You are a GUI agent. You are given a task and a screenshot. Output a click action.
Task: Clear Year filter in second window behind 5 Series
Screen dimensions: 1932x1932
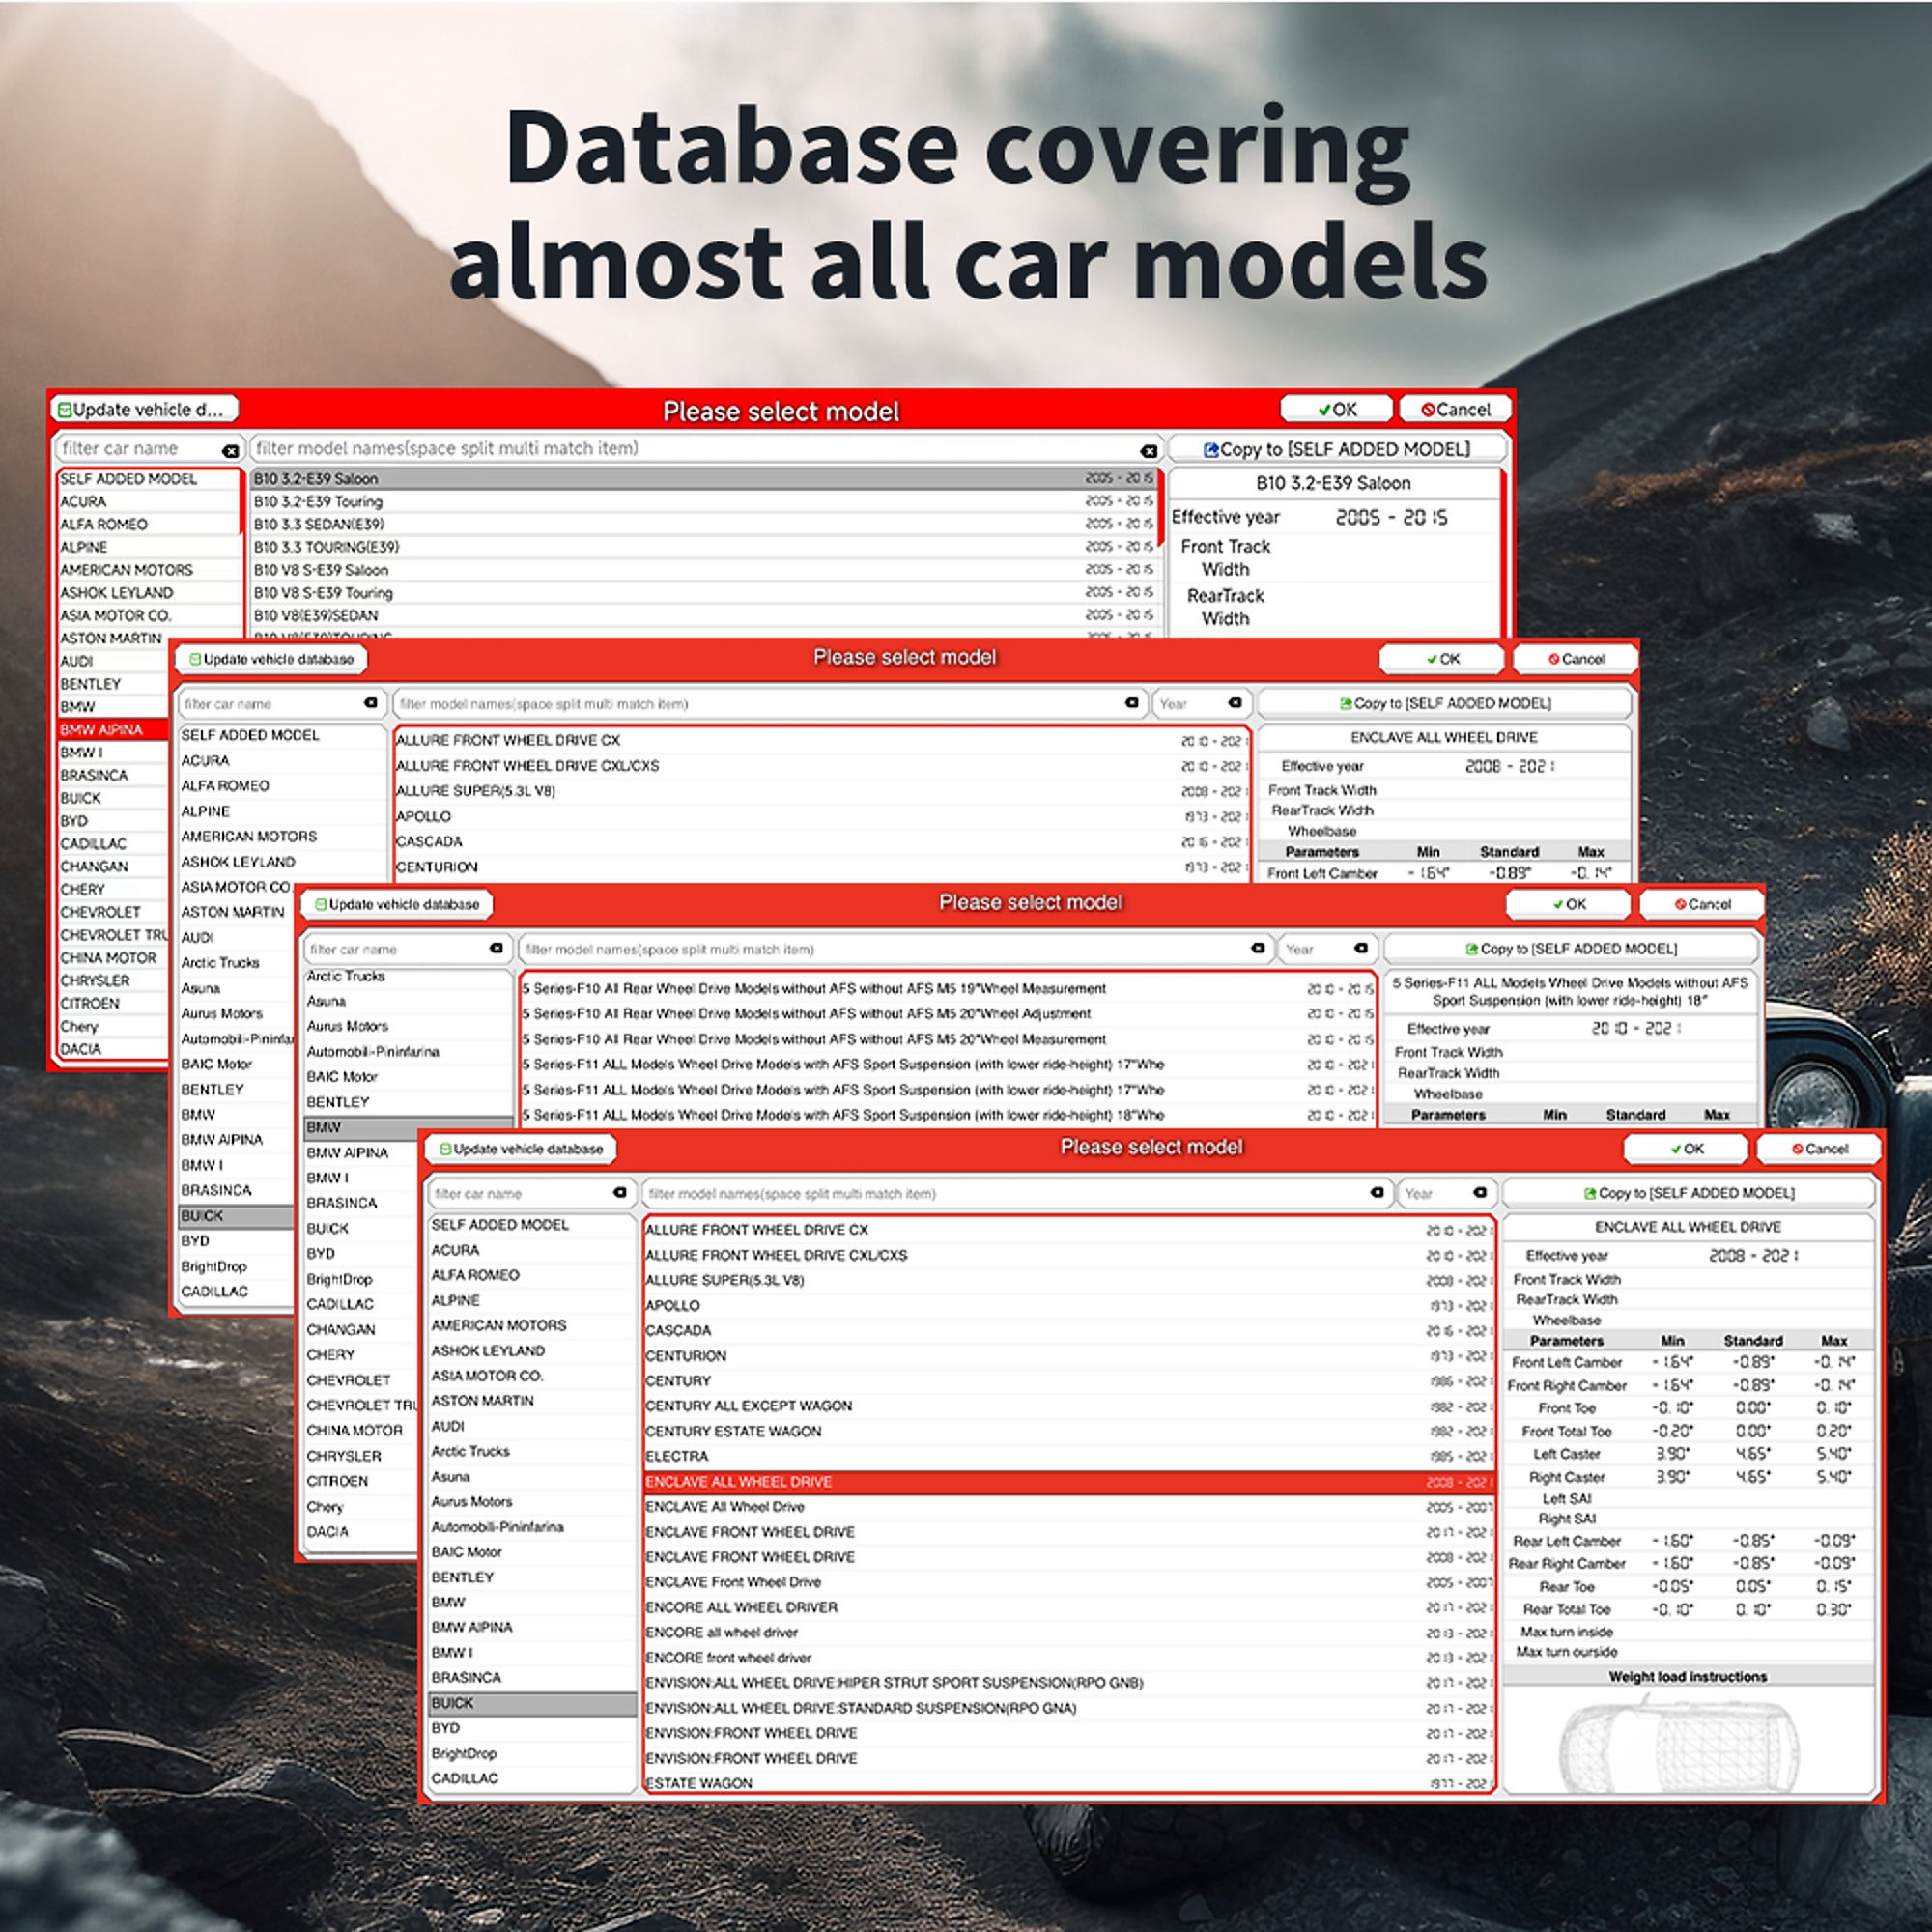pyautogui.click(x=1235, y=703)
